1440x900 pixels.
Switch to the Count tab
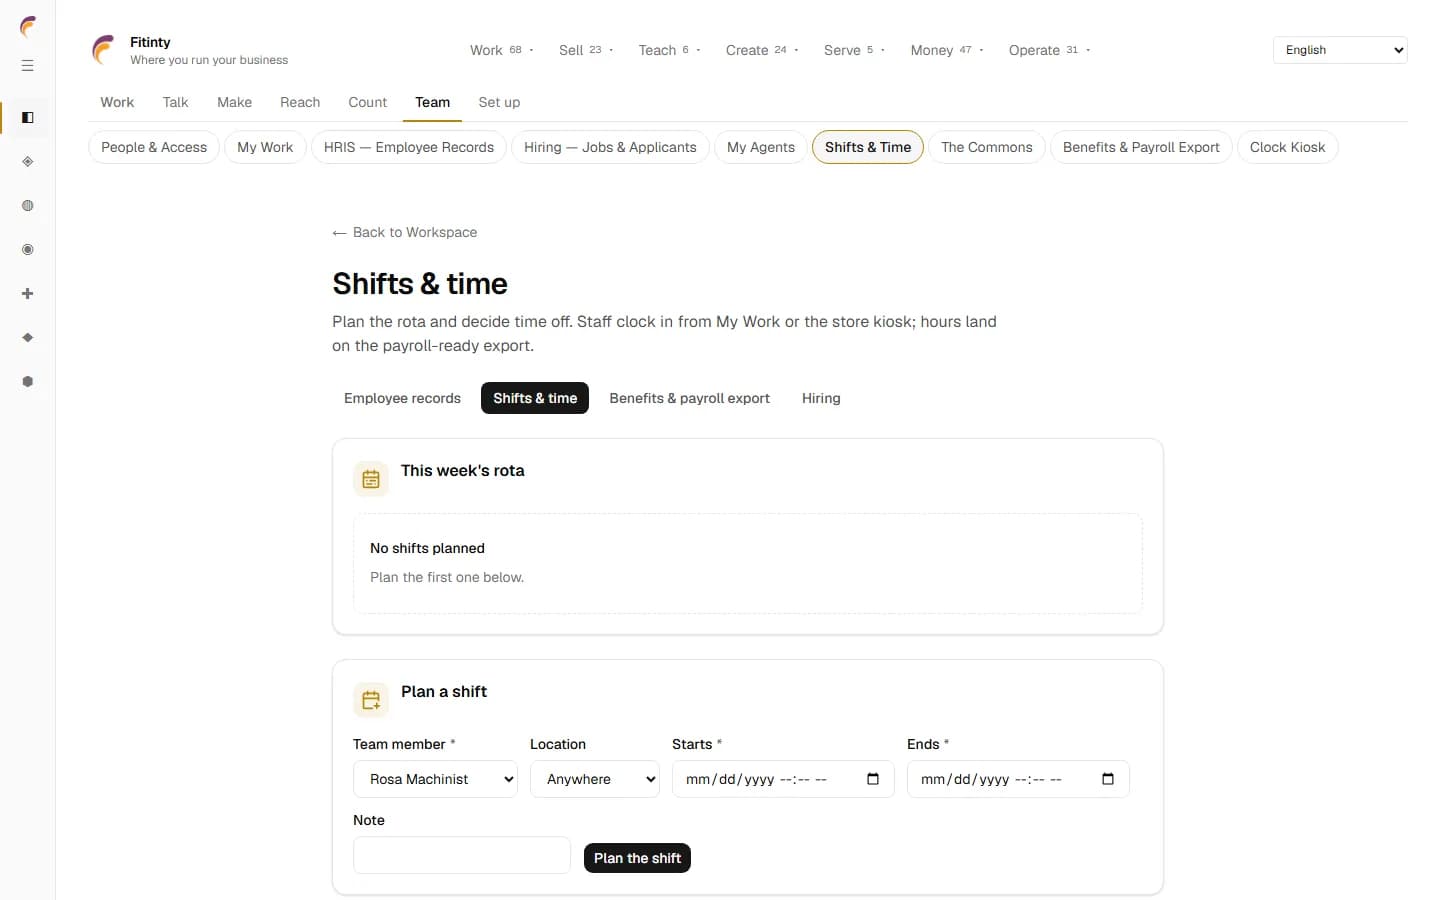click(x=367, y=102)
